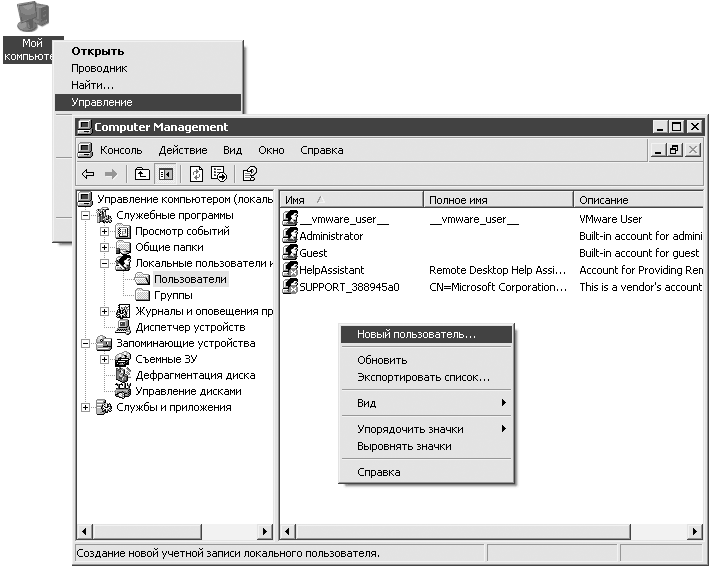Open the Вид submenu in context menu
The image size is (709, 568).
tap(426, 403)
